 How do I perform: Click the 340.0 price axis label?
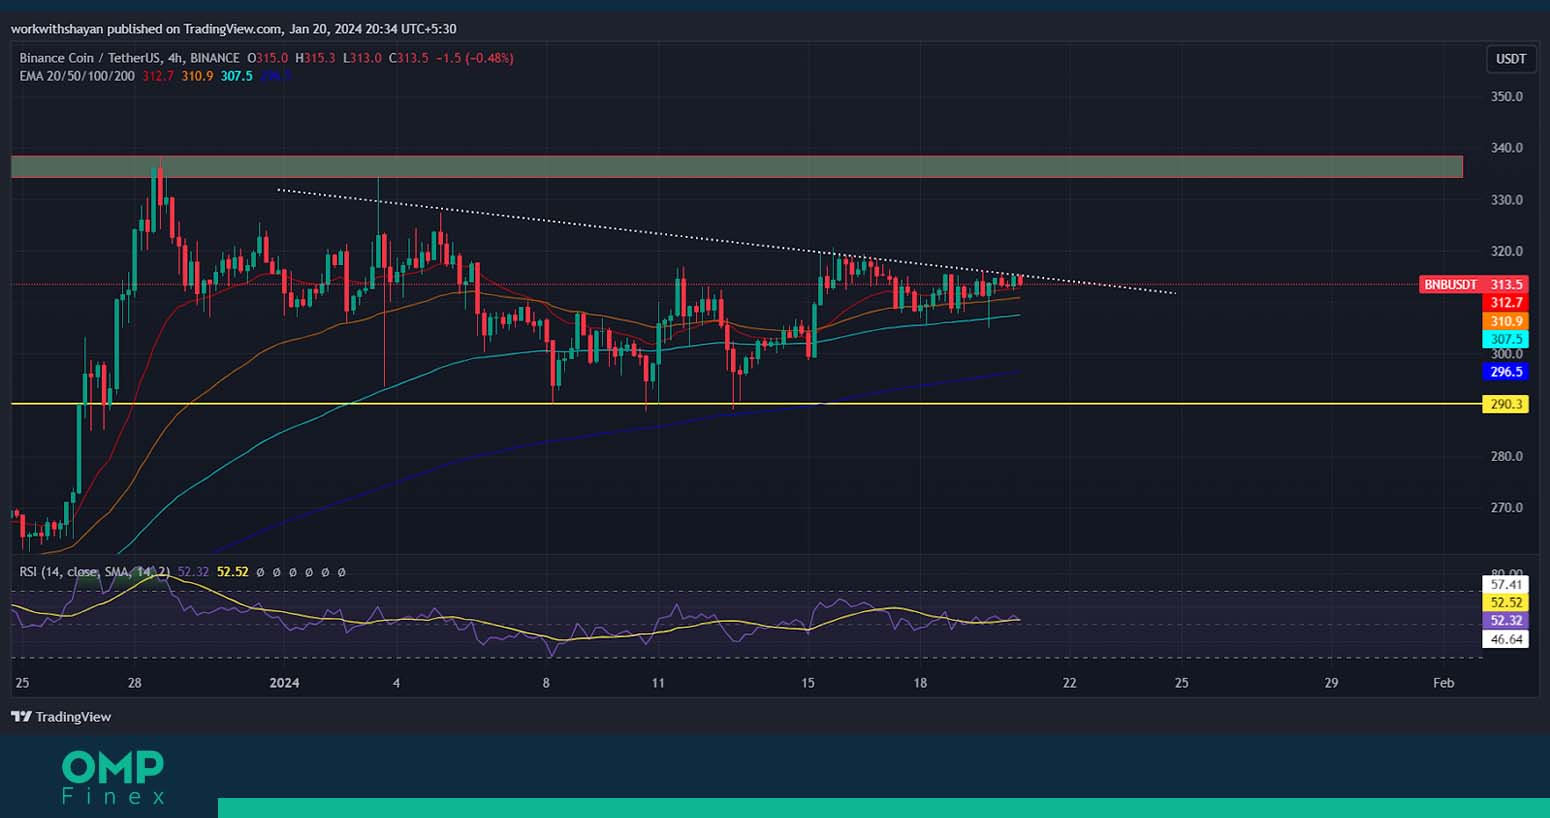(x=1506, y=148)
